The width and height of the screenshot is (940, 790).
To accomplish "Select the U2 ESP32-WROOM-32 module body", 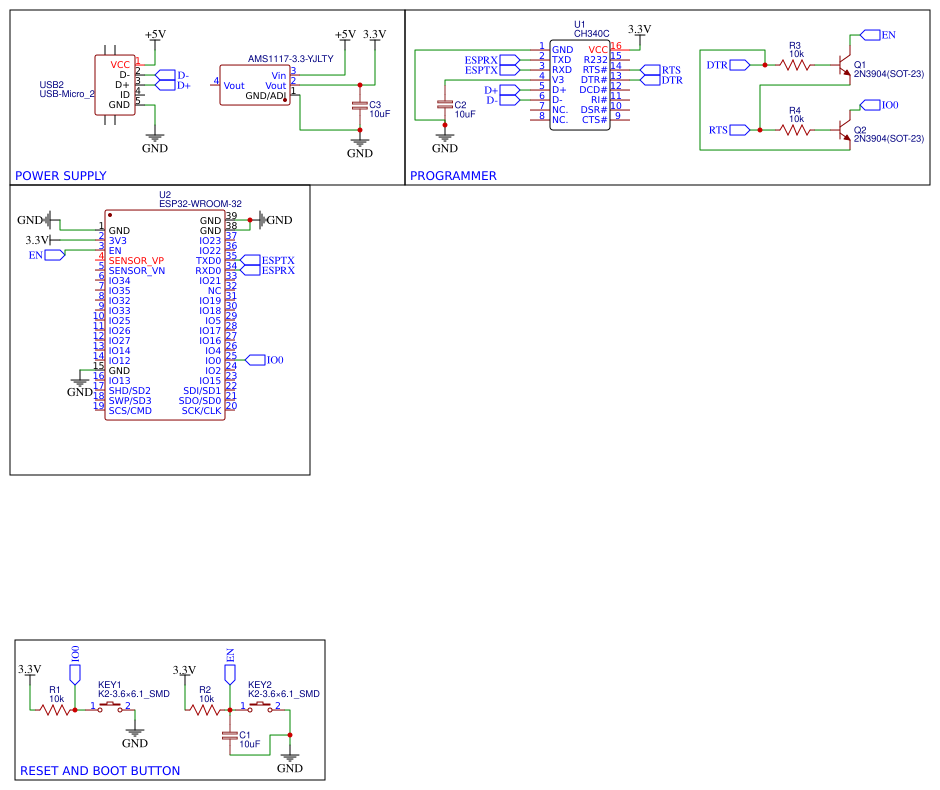I will pos(165,315).
